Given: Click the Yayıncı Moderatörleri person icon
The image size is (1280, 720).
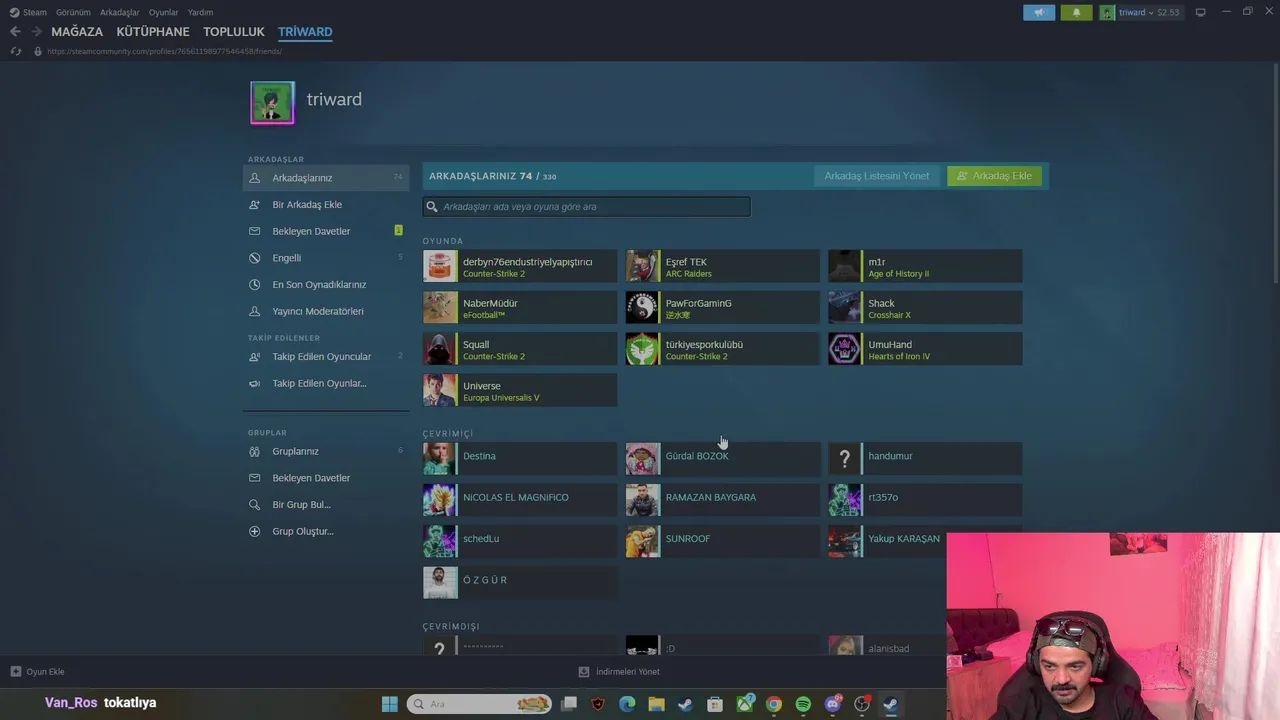Looking at the screenshot, I should [x=254, y=311].
